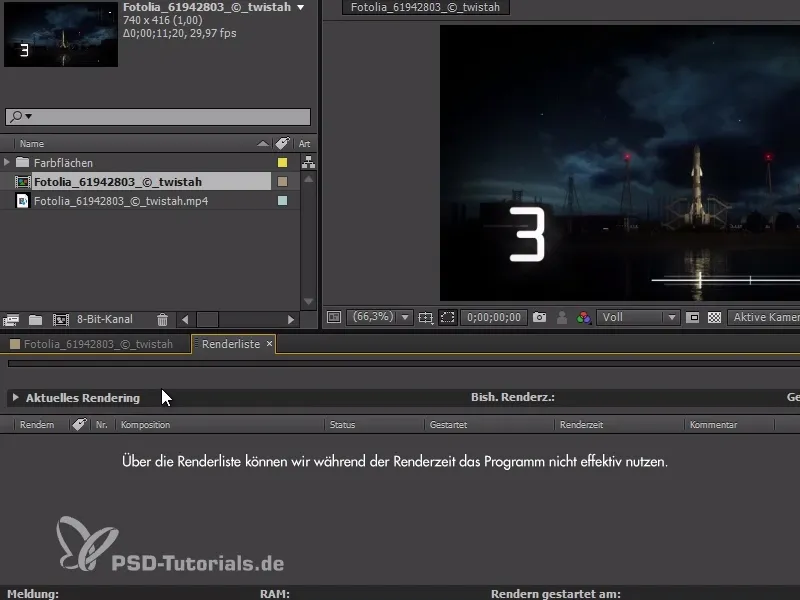Open Show Channels via the RGB icon
Image resolution: width=800 pixels, height=600 pixels.
(x=584, y=317)
